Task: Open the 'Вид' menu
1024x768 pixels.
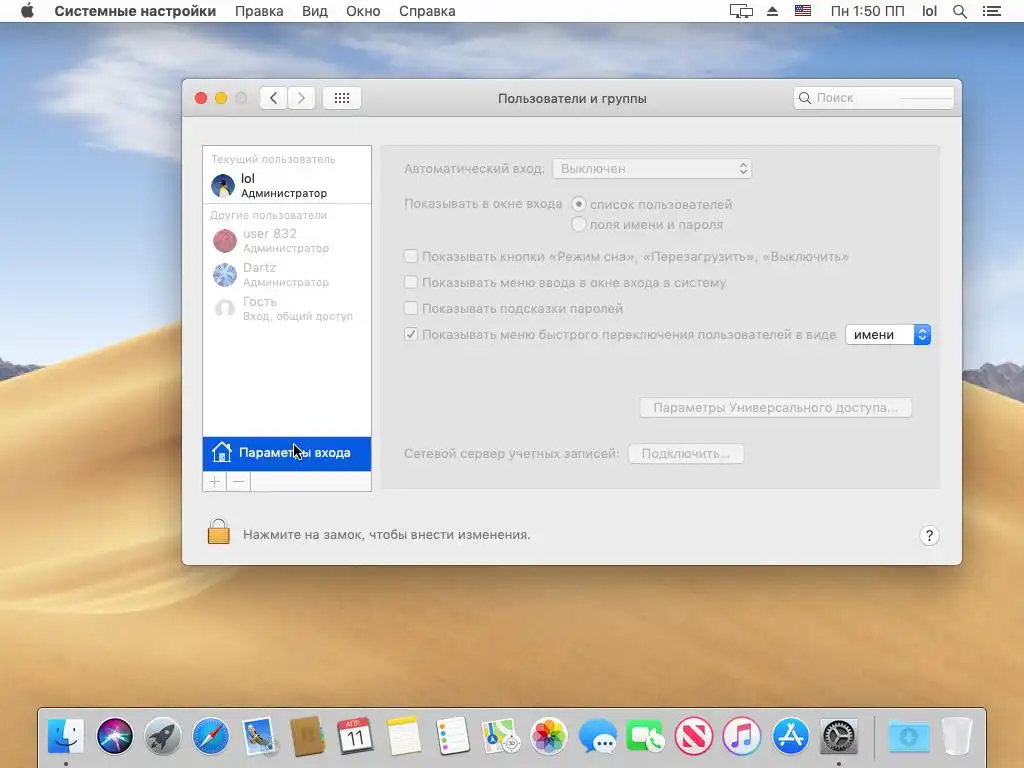Action: (315, 11)
